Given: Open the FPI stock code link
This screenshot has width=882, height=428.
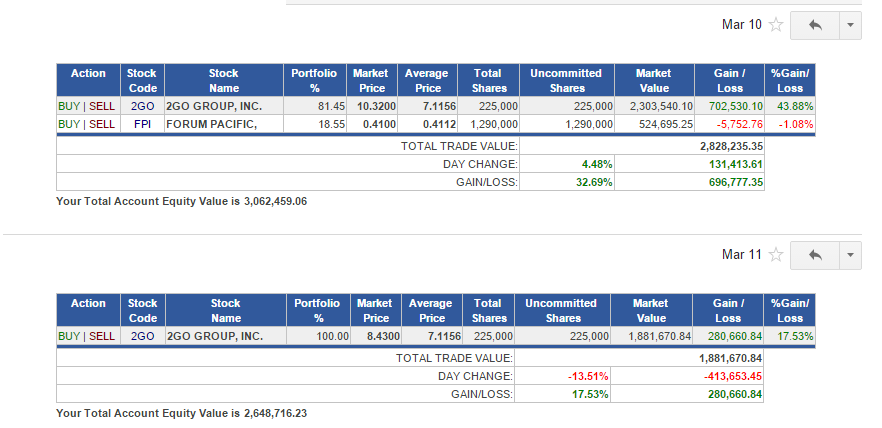Looking at the screenshot, I should 142,124.
